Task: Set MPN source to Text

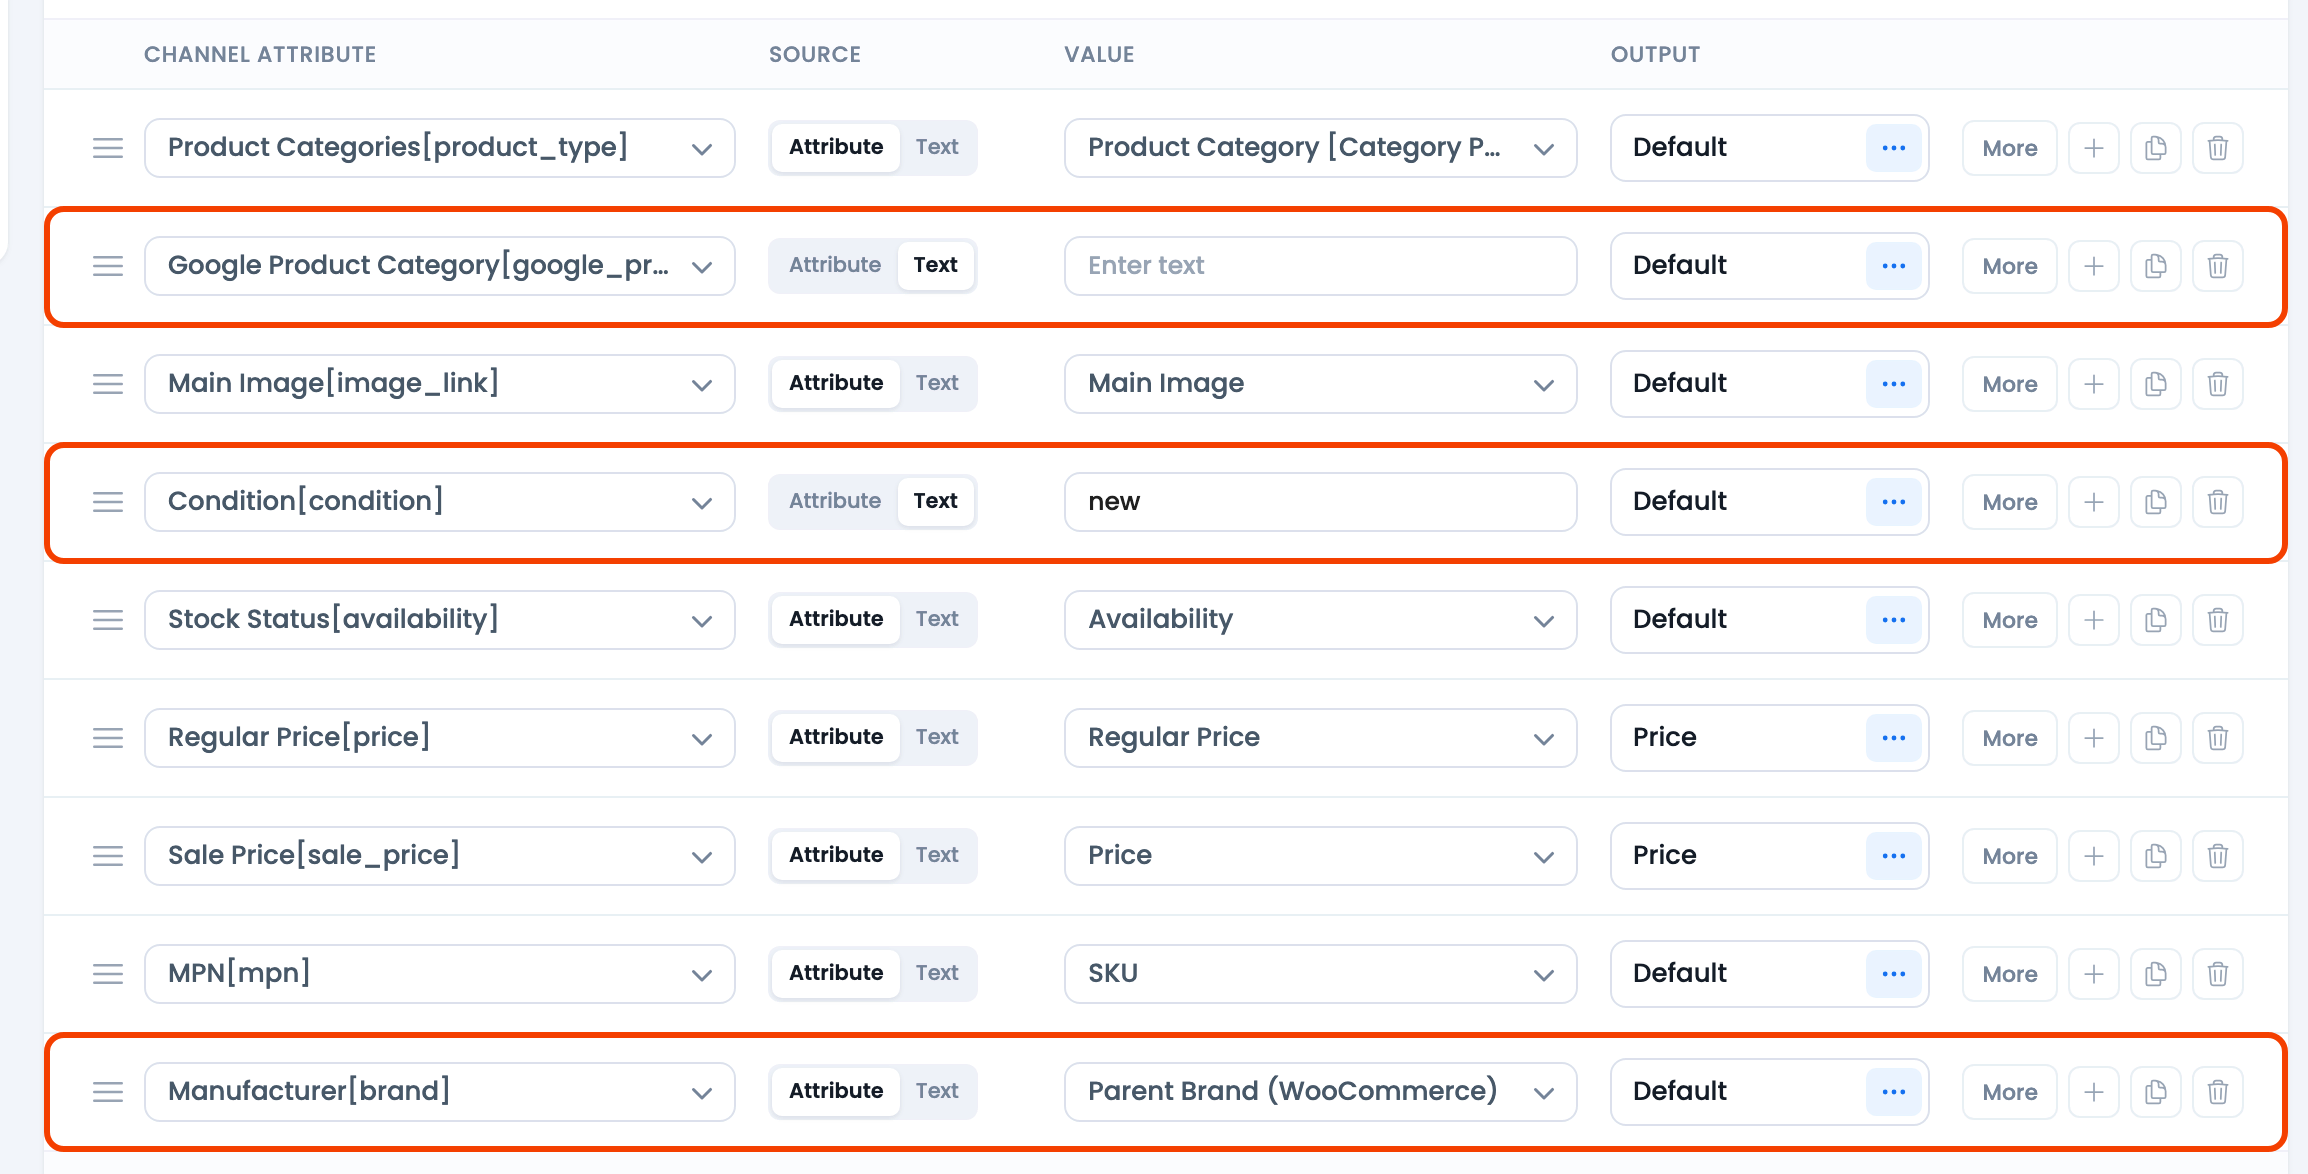Action: [937, 974]
